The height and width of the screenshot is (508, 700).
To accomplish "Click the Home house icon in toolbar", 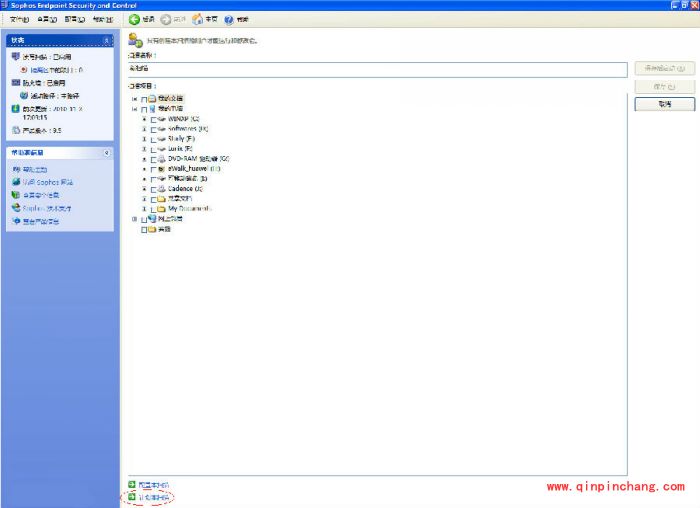I will tap(197, 19).
